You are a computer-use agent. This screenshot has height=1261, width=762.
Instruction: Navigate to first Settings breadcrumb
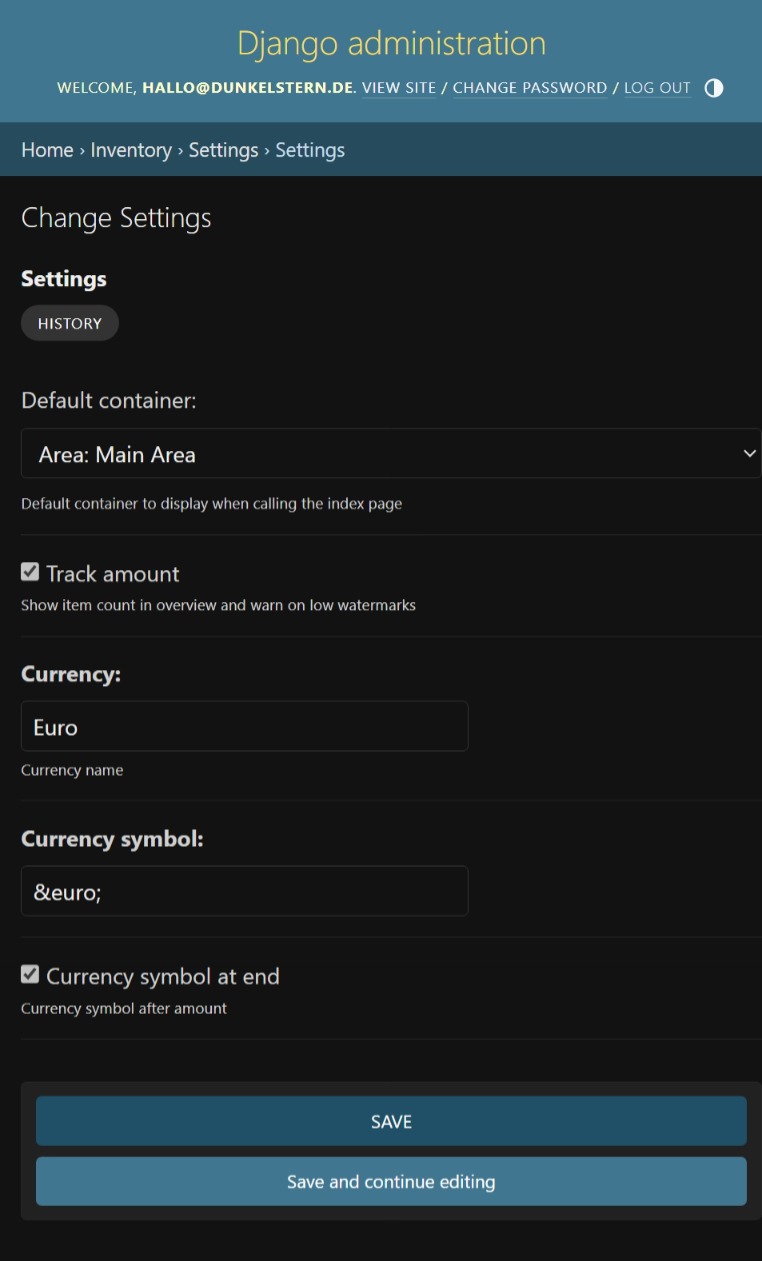pos(223,150)
